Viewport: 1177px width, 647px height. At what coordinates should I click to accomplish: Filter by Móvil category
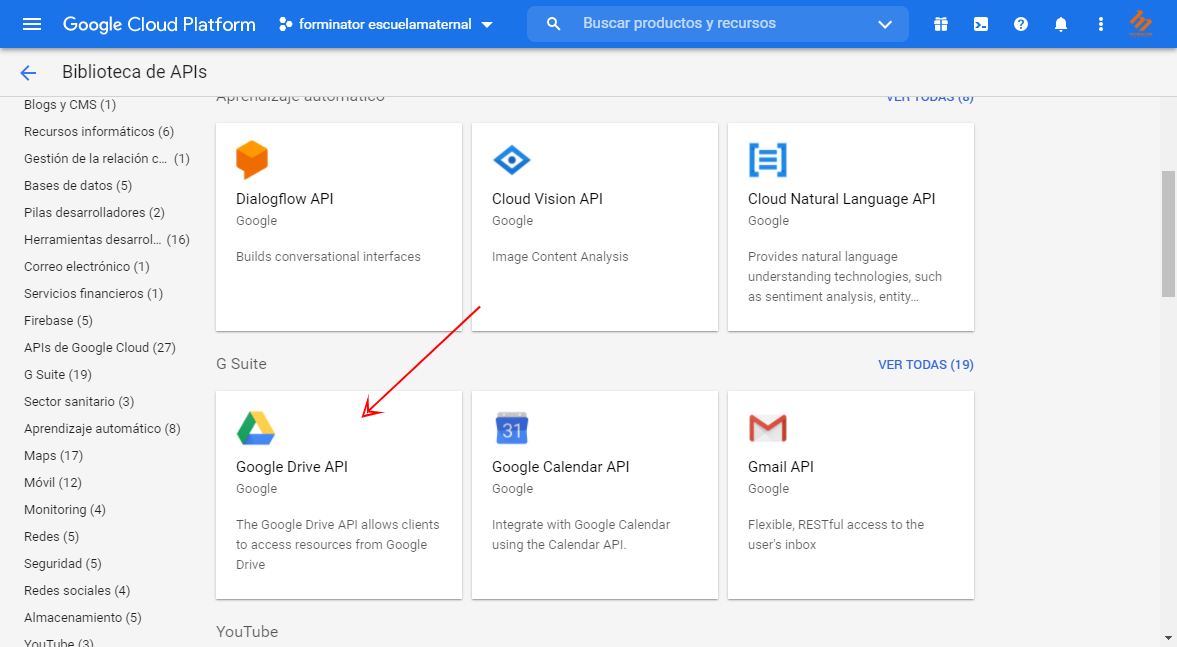(x=53, y=483)
